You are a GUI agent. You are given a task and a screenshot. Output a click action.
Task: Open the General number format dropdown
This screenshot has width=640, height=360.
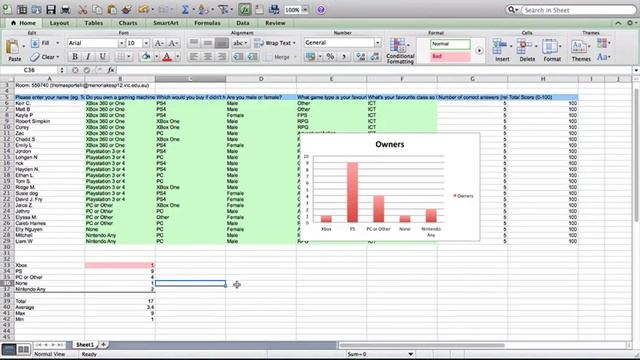pos(378,42)
